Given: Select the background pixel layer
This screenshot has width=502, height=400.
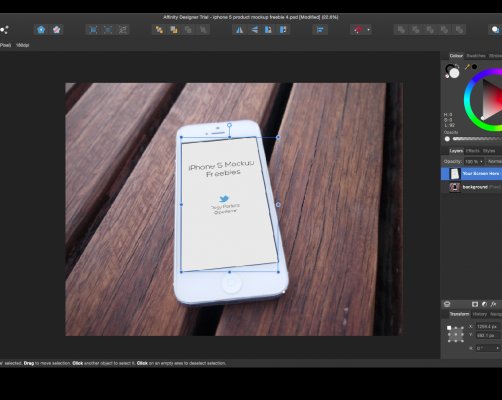Looking at the screenshot, I should point(471,187).
